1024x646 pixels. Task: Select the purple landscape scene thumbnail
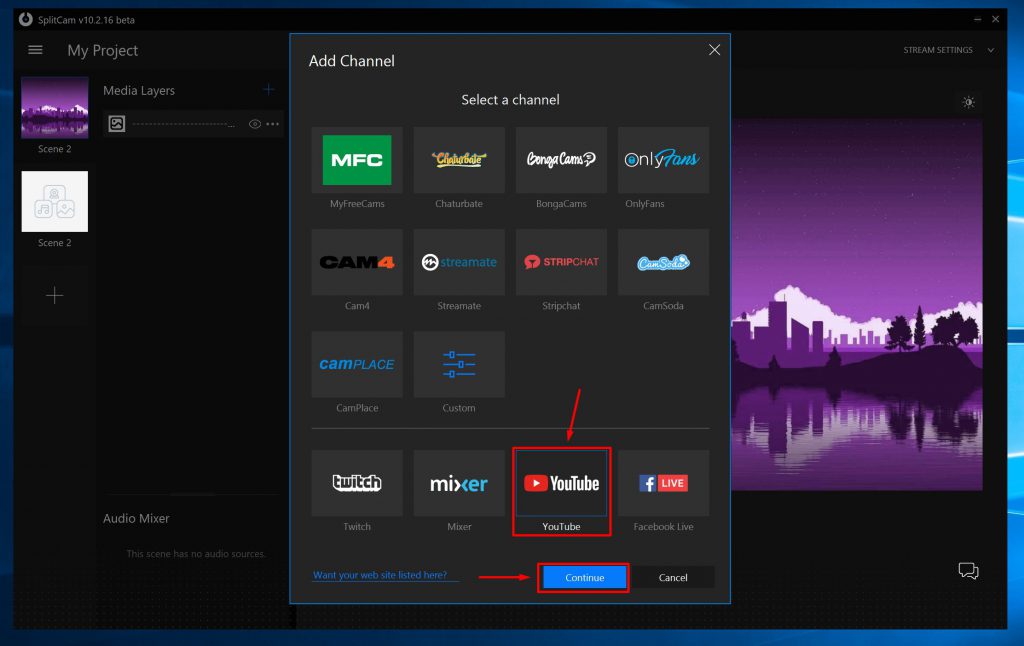(54, 108)
